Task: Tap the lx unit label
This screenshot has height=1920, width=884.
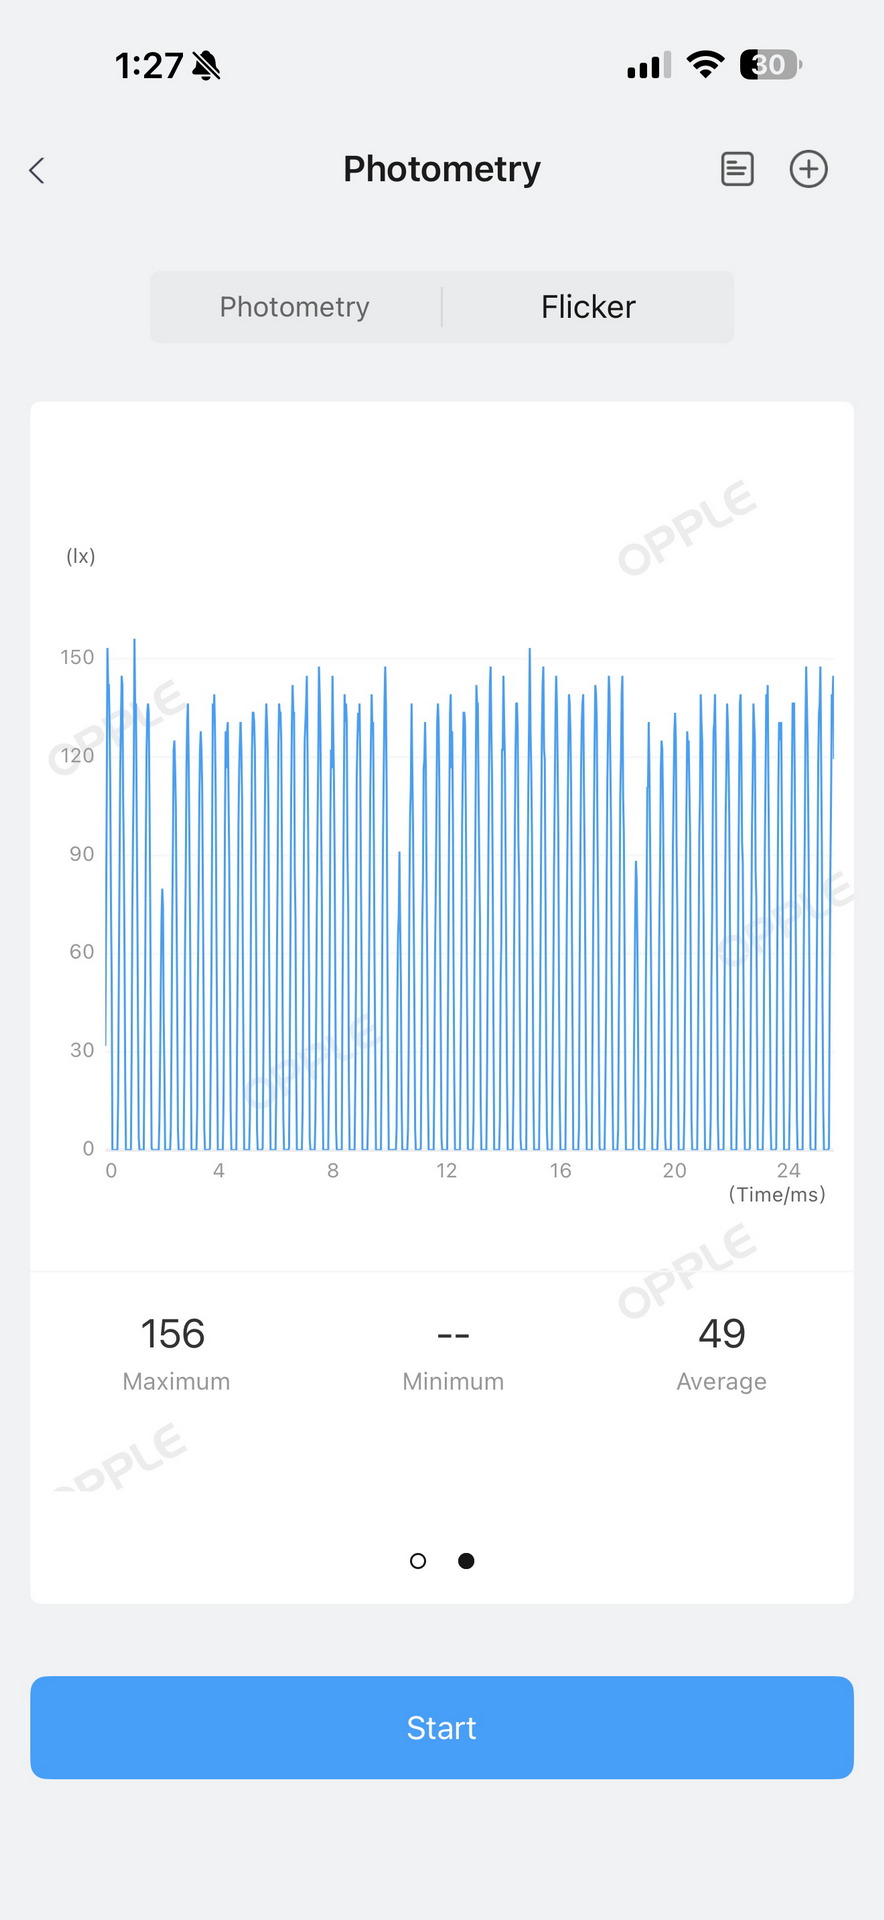Action: [81, 556]
